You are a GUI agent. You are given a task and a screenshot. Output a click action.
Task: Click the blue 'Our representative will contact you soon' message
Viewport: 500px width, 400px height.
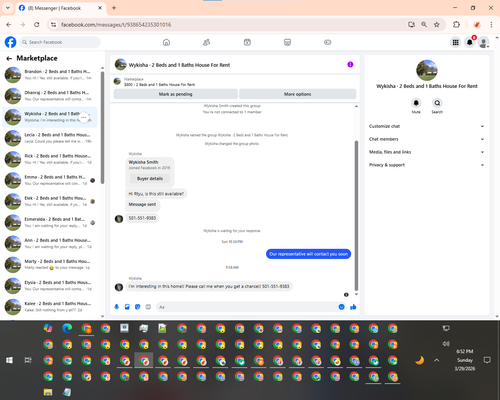click(x=308, y=254)
